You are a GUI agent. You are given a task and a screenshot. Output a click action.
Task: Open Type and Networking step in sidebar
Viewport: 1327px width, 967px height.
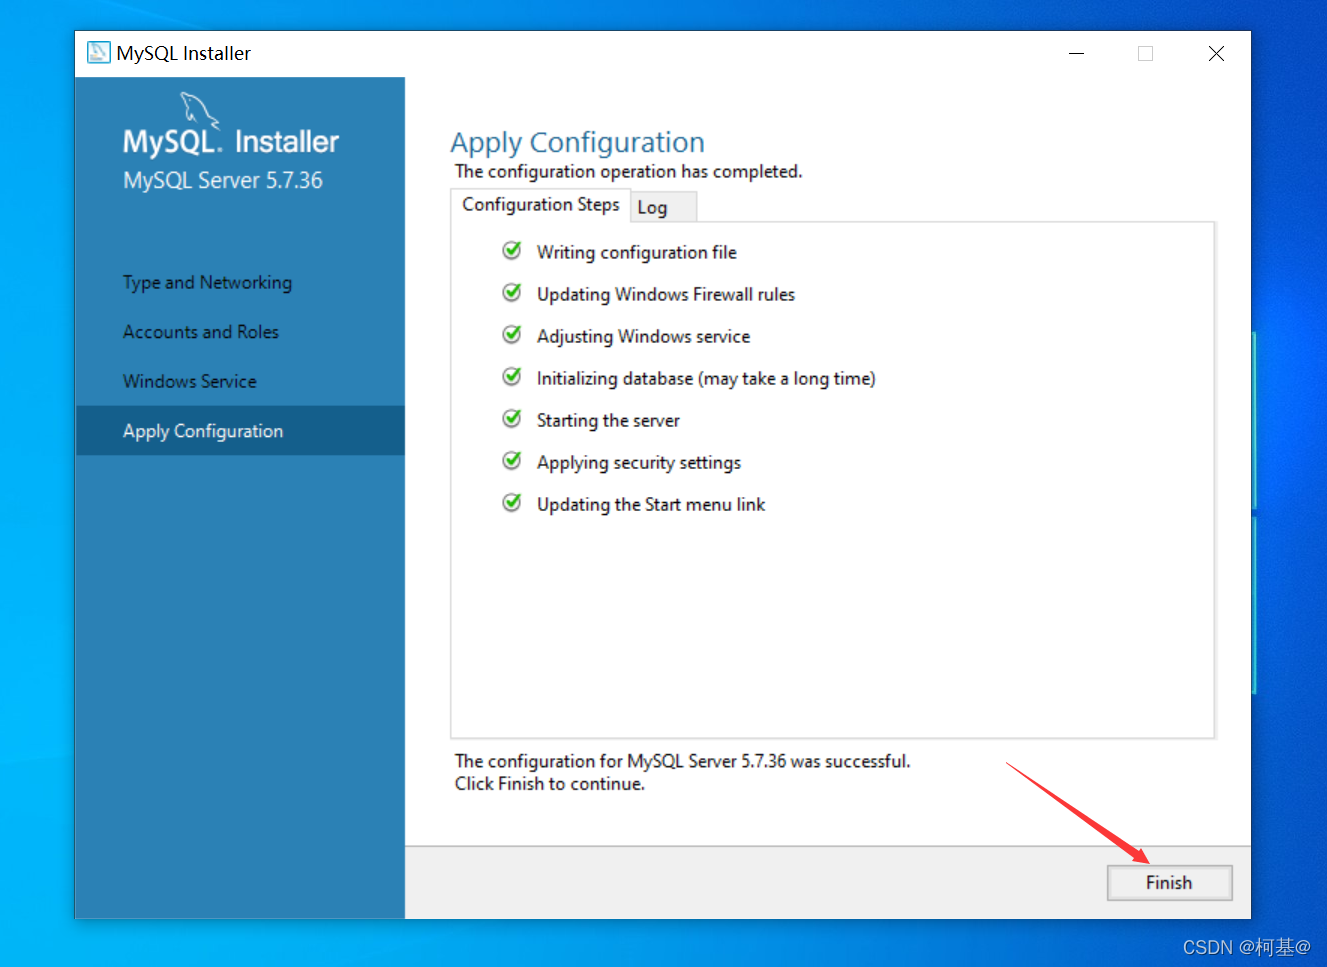[x=207, y=283]
